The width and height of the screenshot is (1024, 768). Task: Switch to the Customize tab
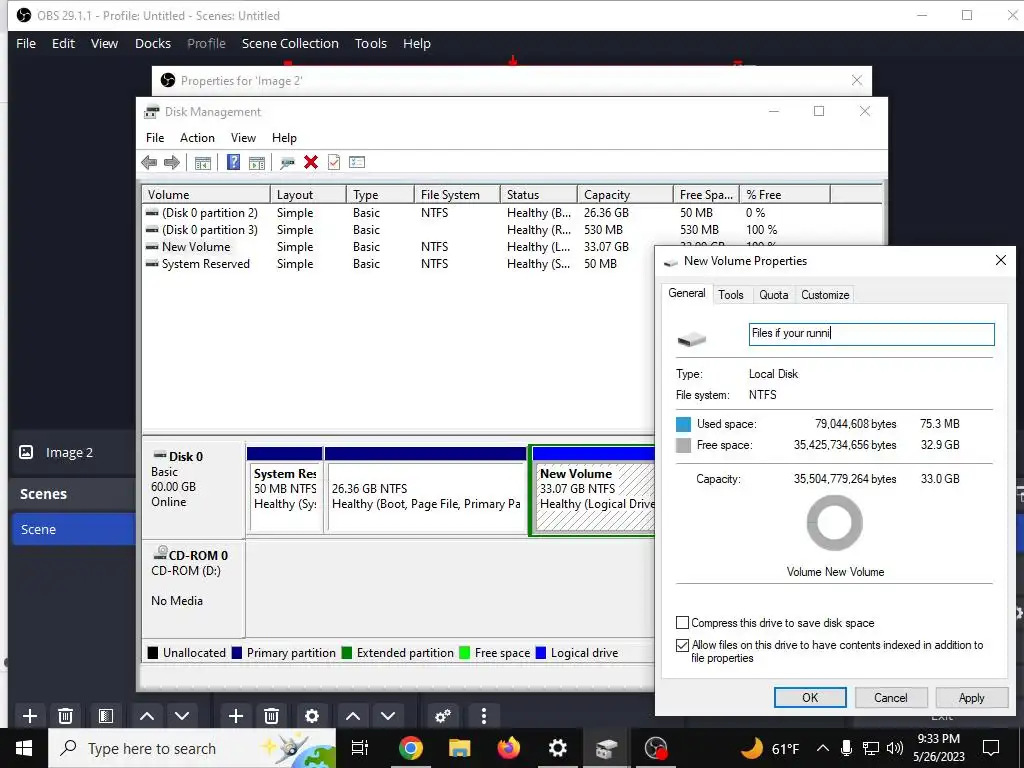[825, 295]
